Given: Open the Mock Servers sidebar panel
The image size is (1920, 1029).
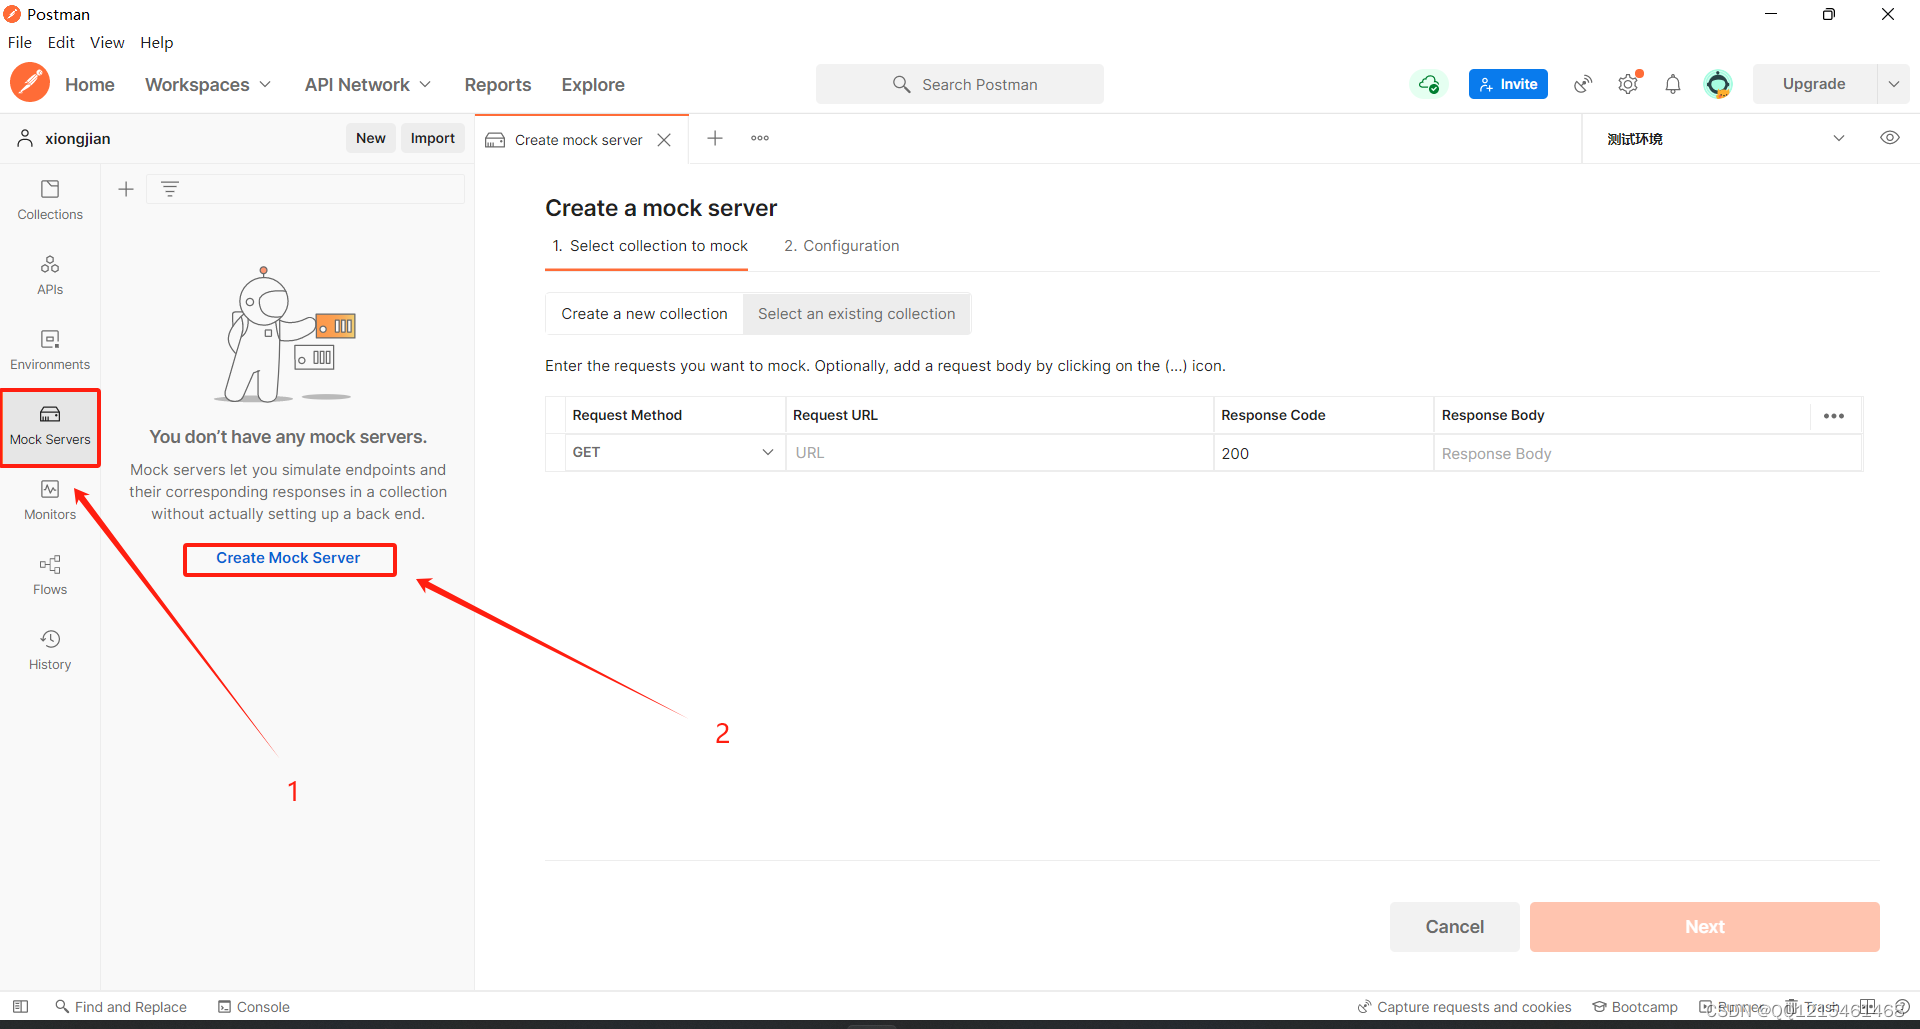Looking at the screenshot, I should tap(50, 426).
